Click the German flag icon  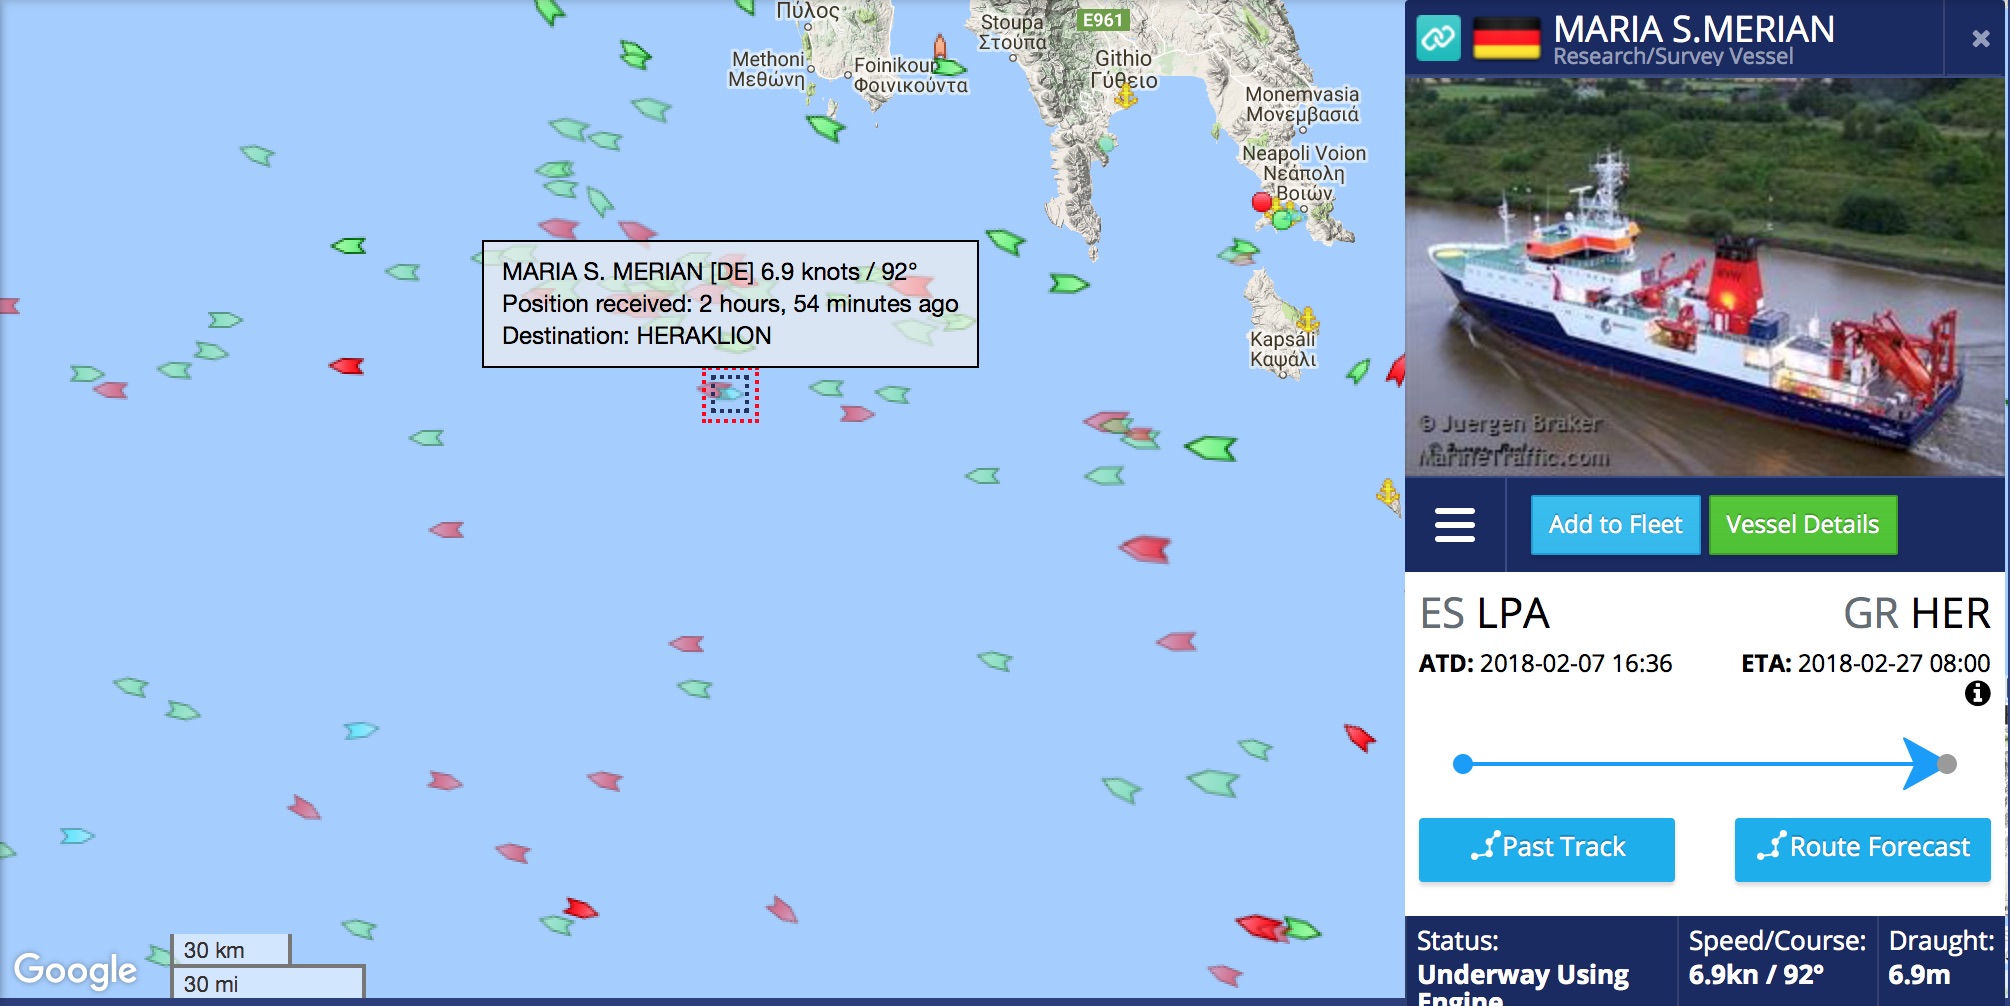coord(1506,38)
